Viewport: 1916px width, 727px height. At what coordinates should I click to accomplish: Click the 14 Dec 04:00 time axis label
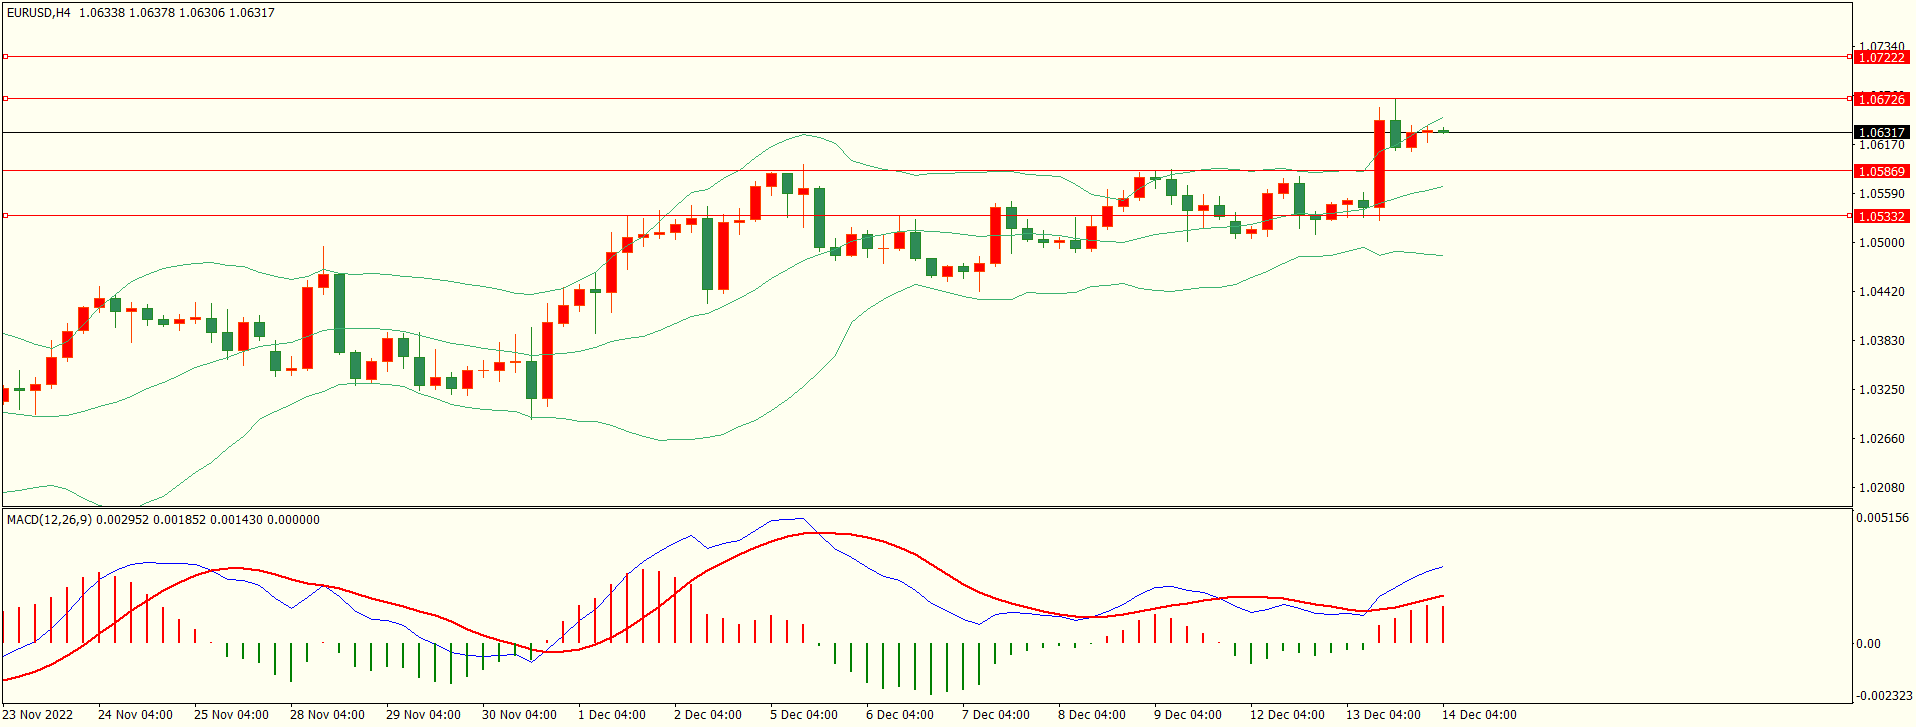[x=1479, y=715]
